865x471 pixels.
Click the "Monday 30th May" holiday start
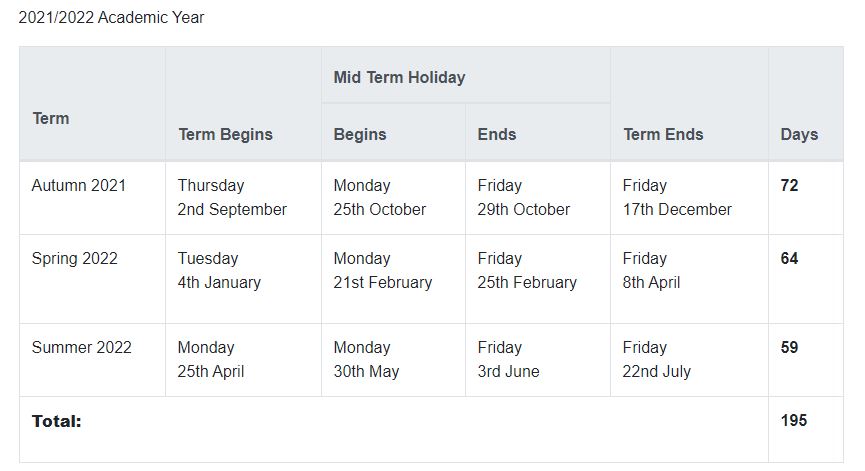(x=366, y=360)
